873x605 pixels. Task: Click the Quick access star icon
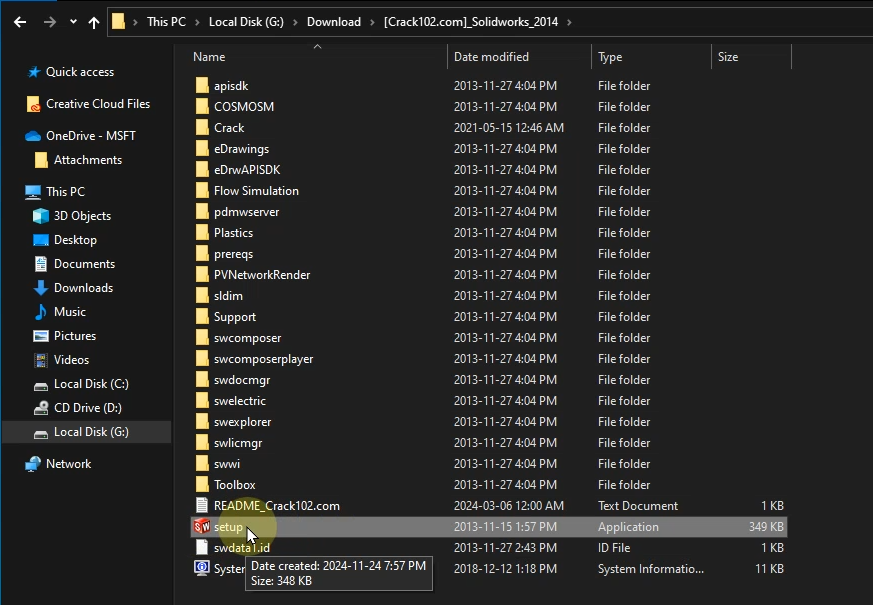click(33, 72)
